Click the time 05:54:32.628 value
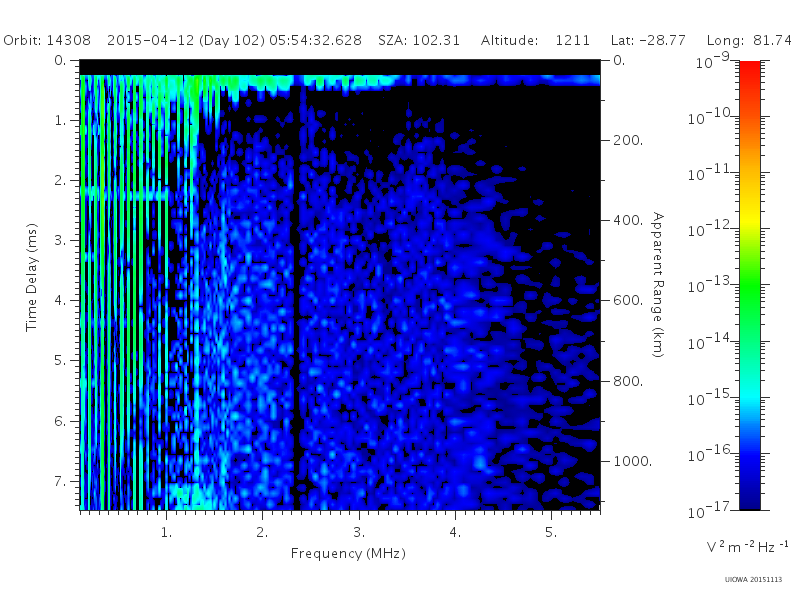The width and height of the screenshot is (800, 600). (315, 40)
